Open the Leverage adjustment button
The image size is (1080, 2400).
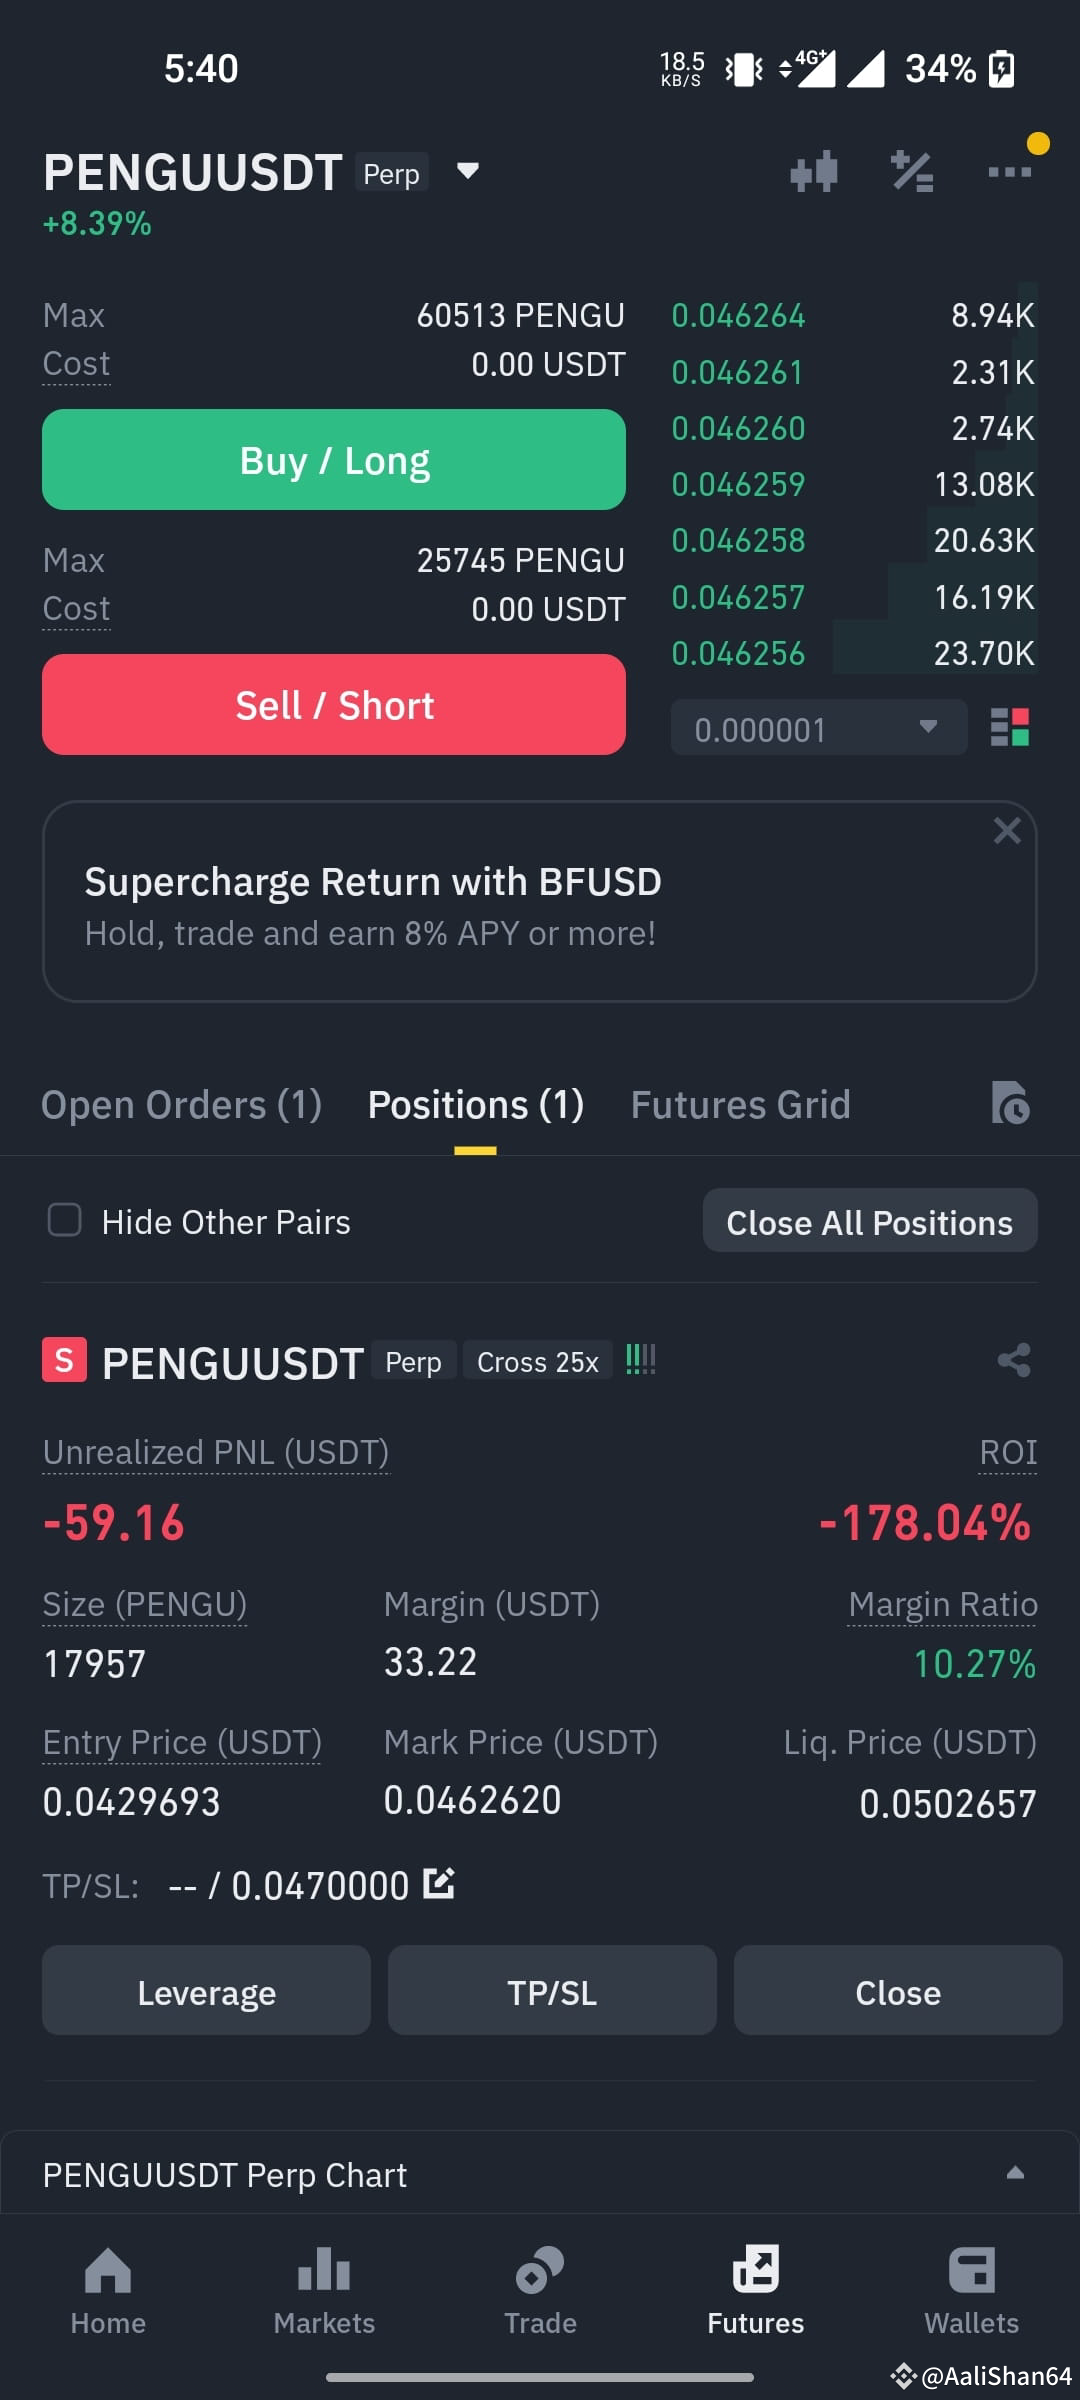click(x=206, y=1992)
